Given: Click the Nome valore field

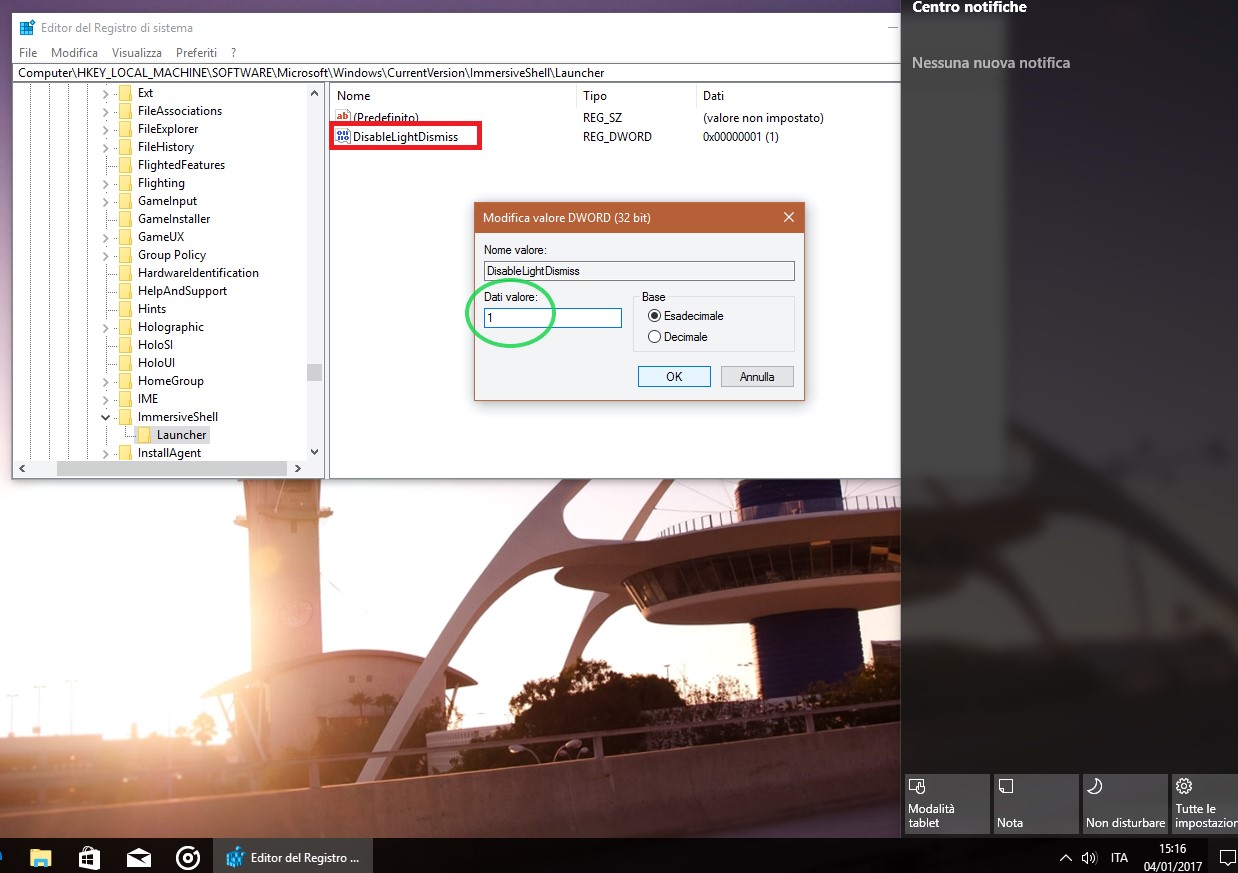Looking at the screenshot, I should (x=639, y=271).
